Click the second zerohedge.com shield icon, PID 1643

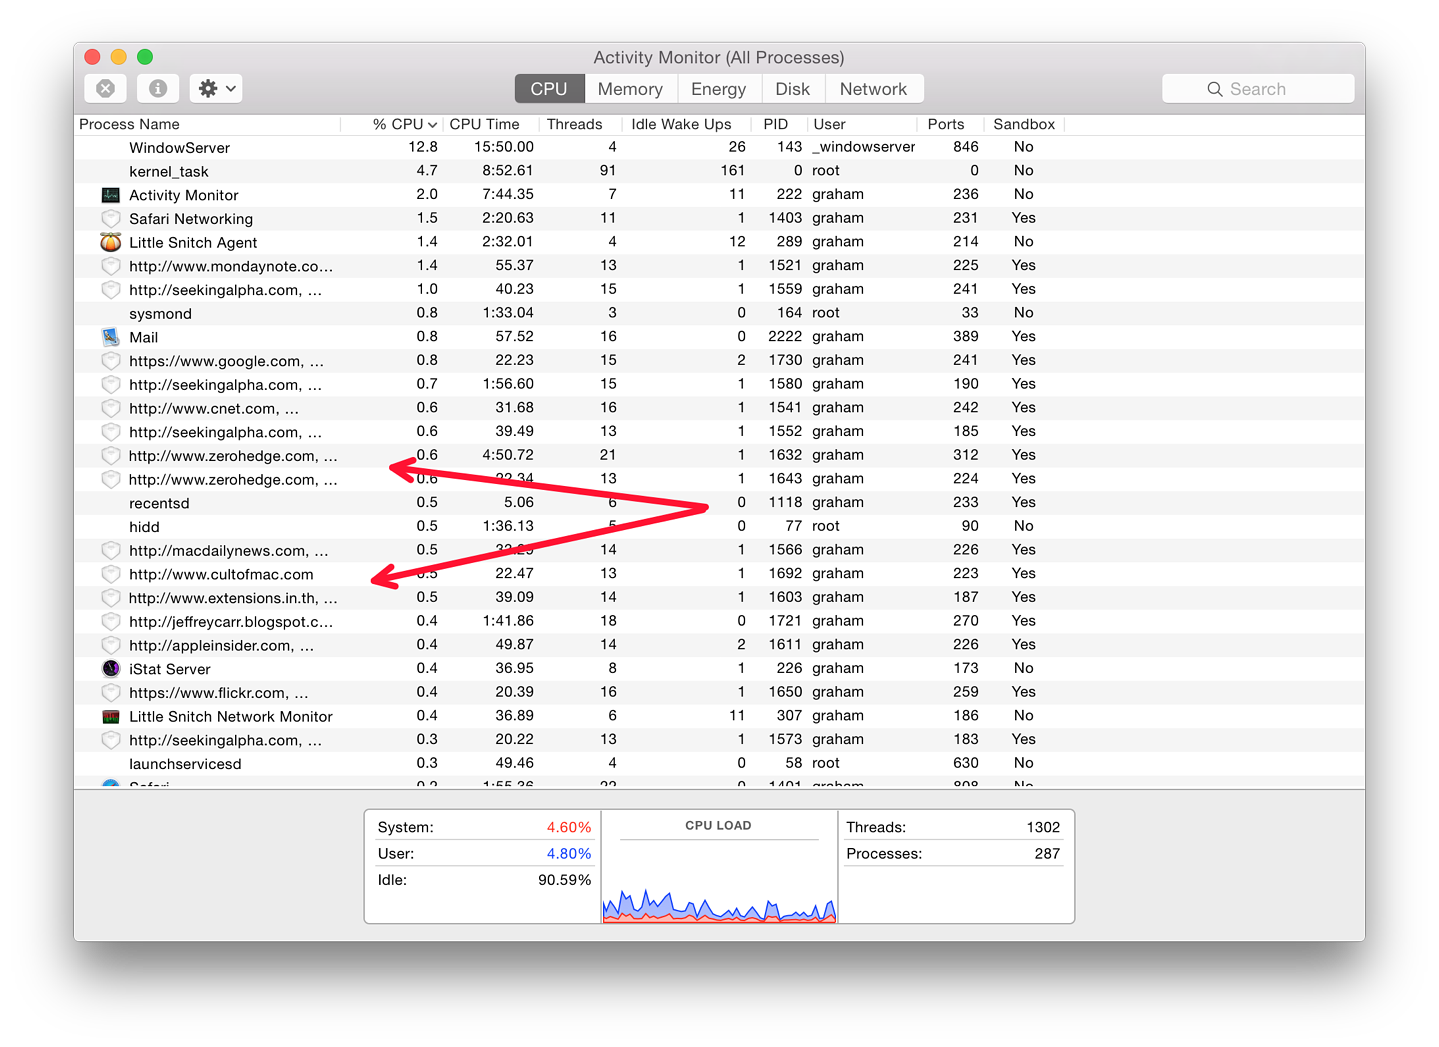point(110,480)
